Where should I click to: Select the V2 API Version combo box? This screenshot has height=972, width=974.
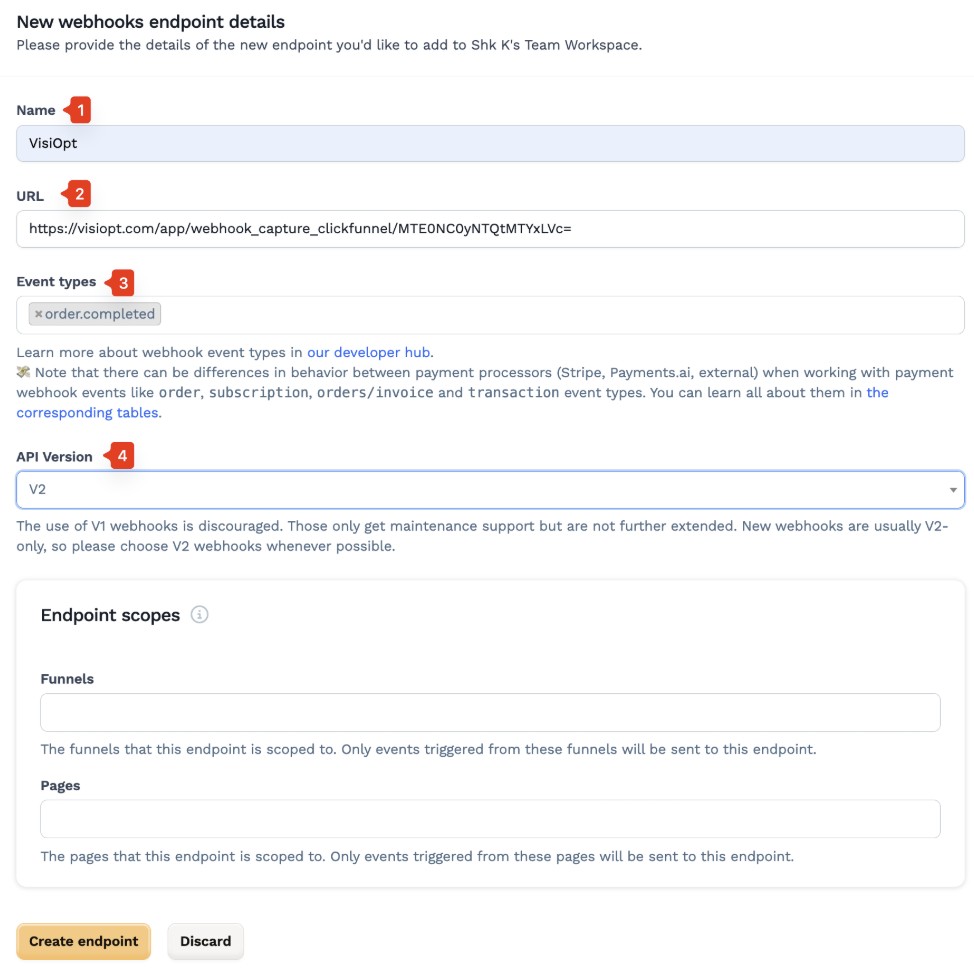pyautogui.click(x=490, y=490)
